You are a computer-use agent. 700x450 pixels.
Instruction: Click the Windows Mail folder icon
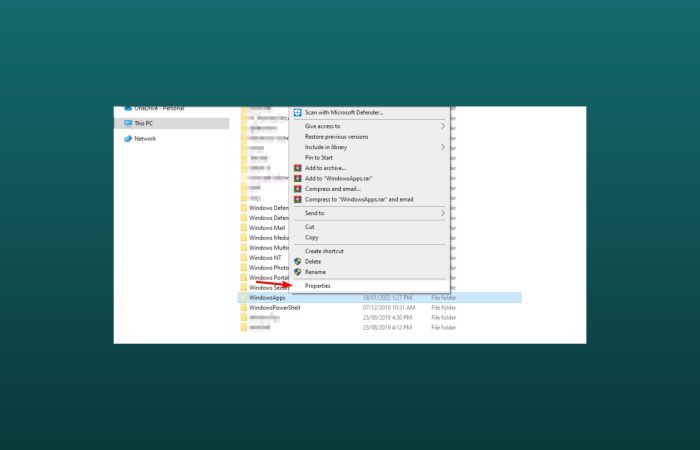click(x=244, y=228)
